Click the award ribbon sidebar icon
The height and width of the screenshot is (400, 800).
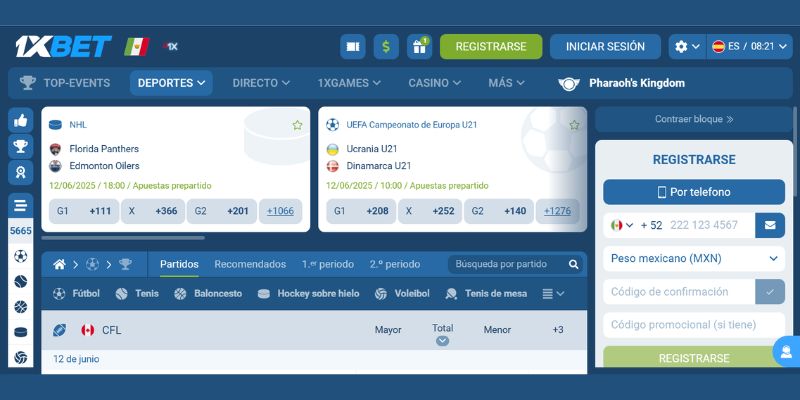point(20,172)
